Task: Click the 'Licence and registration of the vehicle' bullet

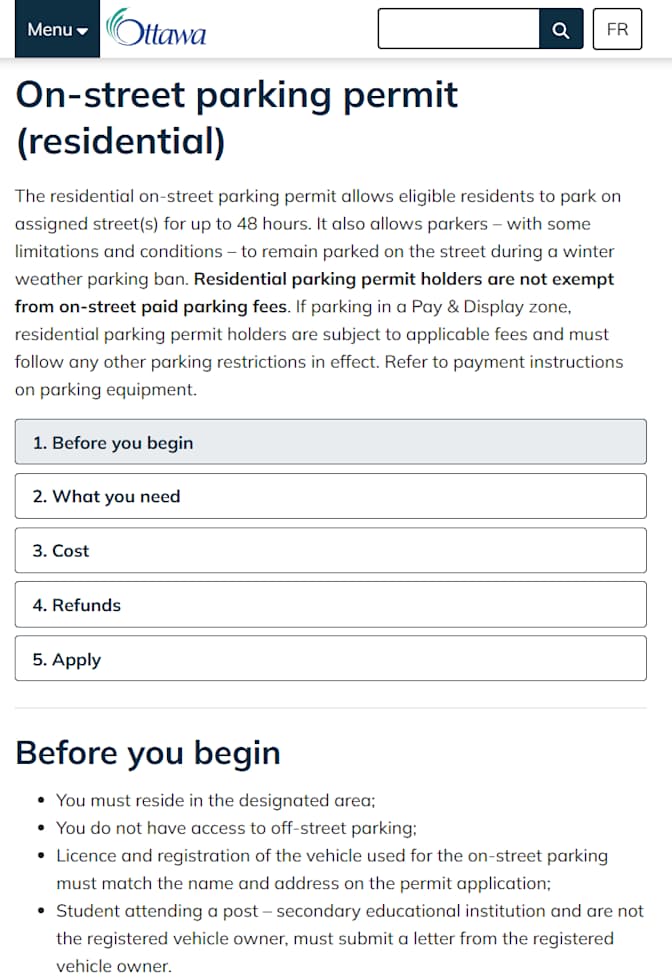Action: pos(332,869)
